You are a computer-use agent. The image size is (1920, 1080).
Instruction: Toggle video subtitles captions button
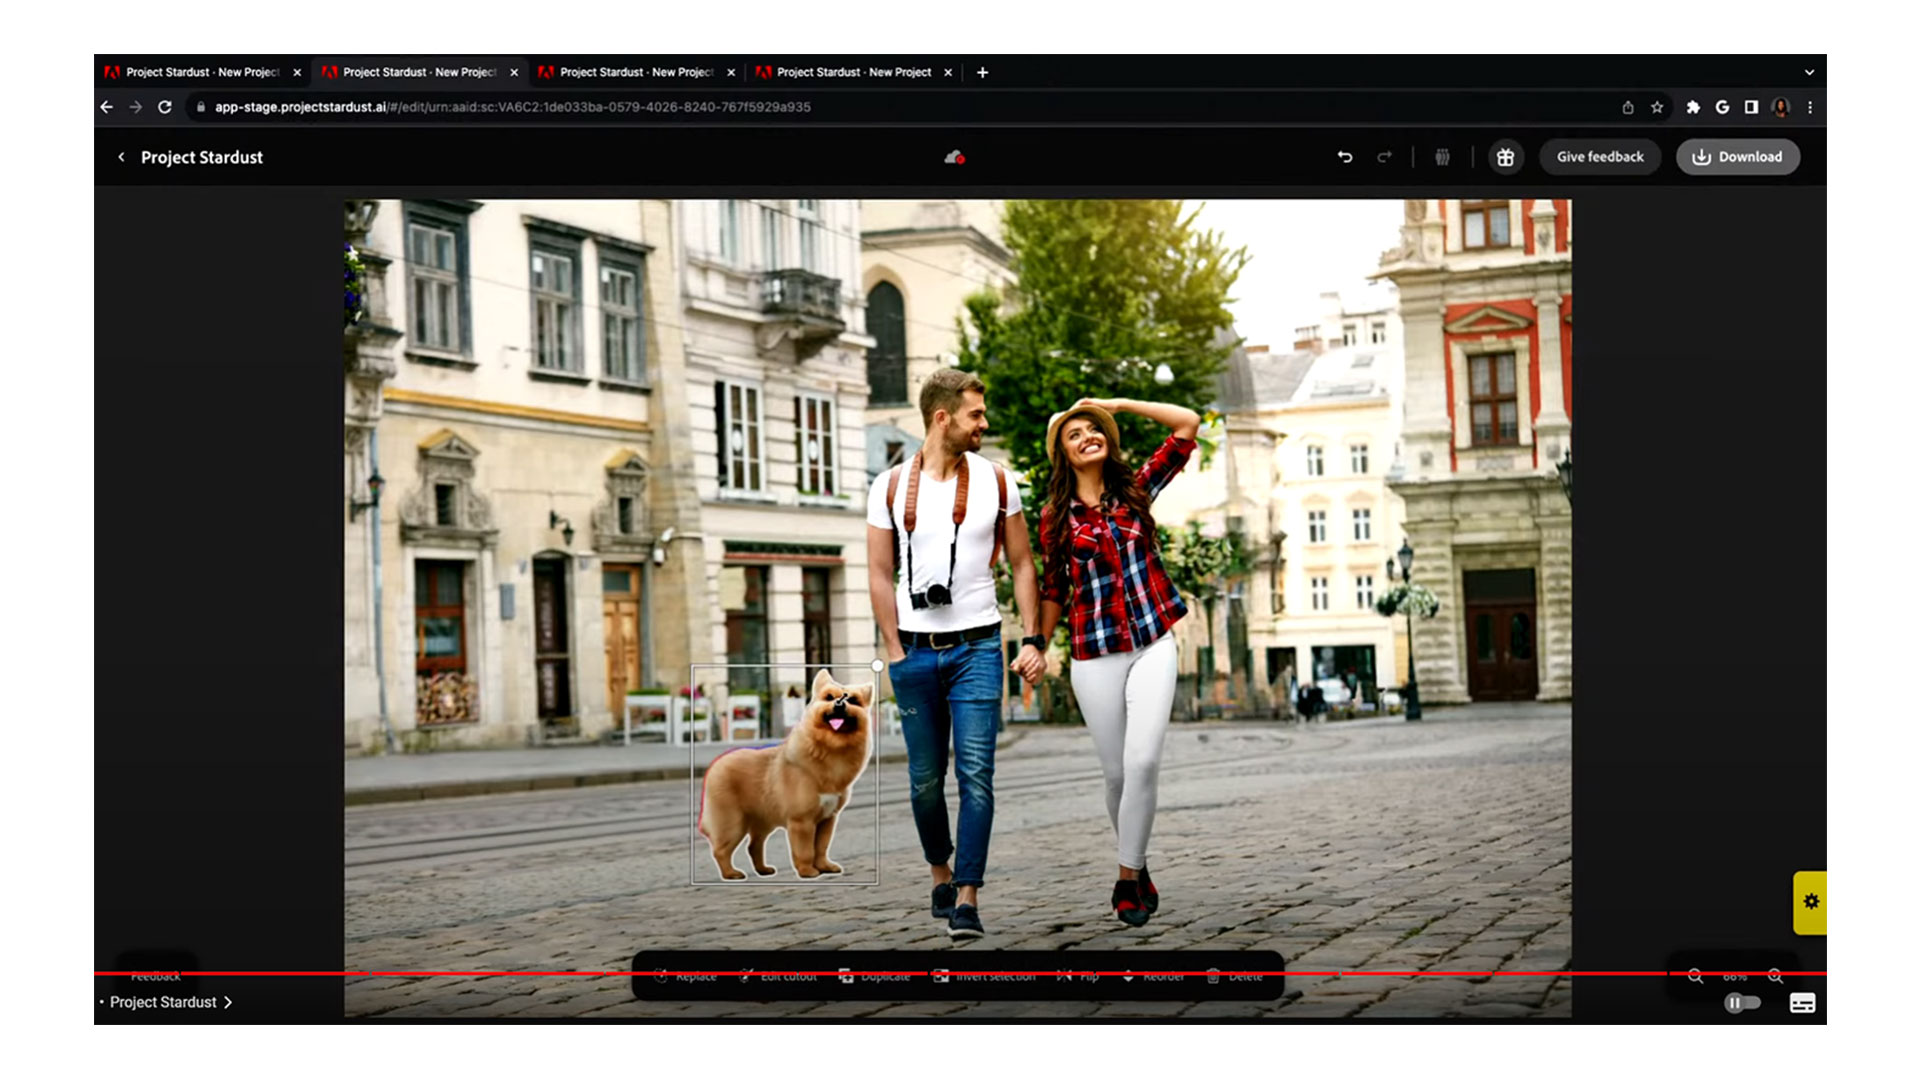tap(1802, 1003)
